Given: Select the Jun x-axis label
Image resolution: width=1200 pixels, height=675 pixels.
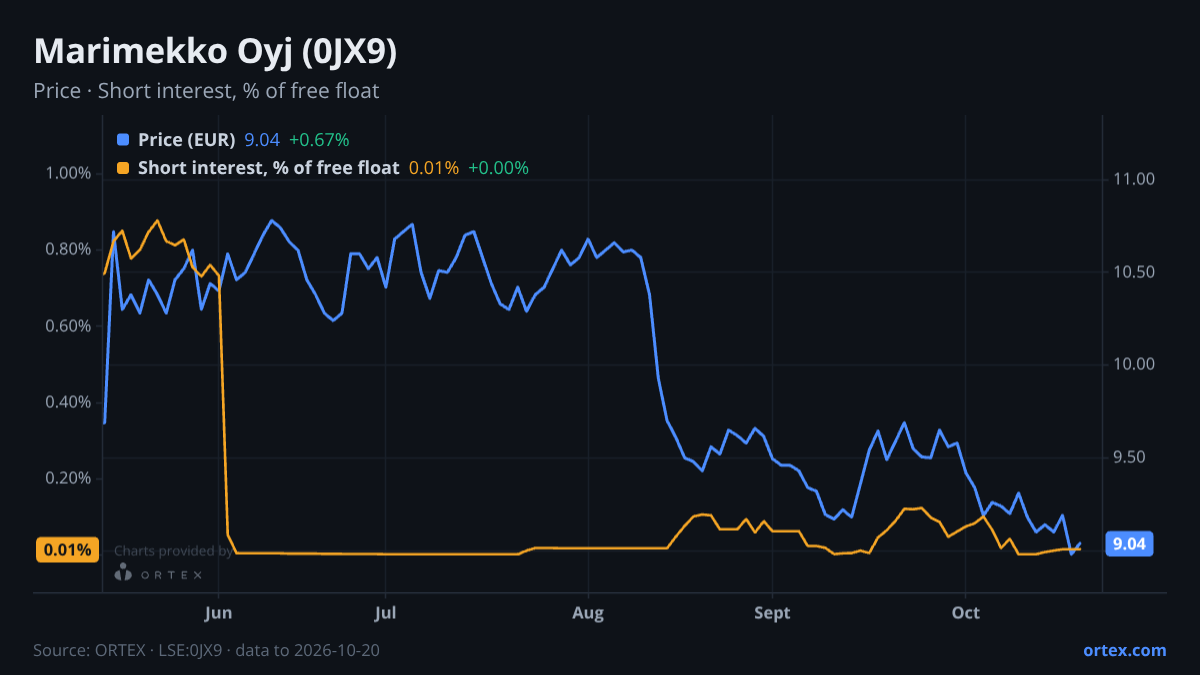Looking at the screenshot, I should pos(218,613).
